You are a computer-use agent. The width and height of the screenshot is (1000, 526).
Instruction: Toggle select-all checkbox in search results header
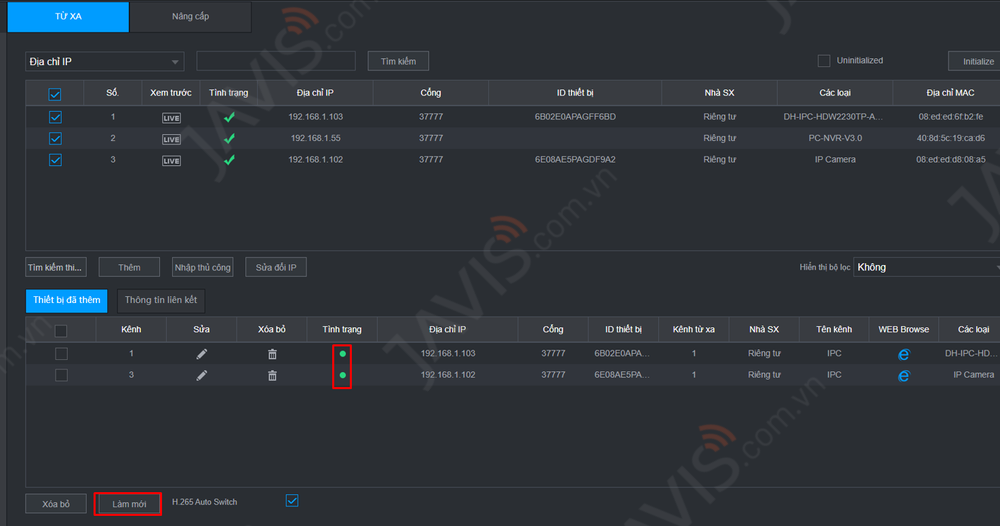(55, 94)
